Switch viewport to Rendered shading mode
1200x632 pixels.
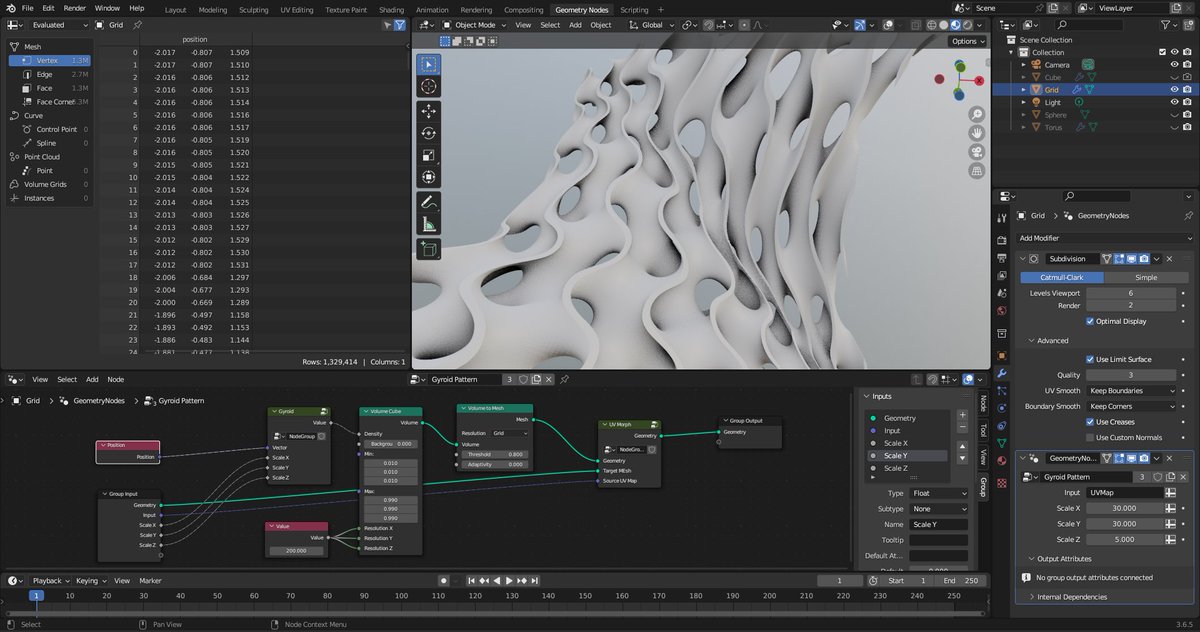(x=967, y=25)
